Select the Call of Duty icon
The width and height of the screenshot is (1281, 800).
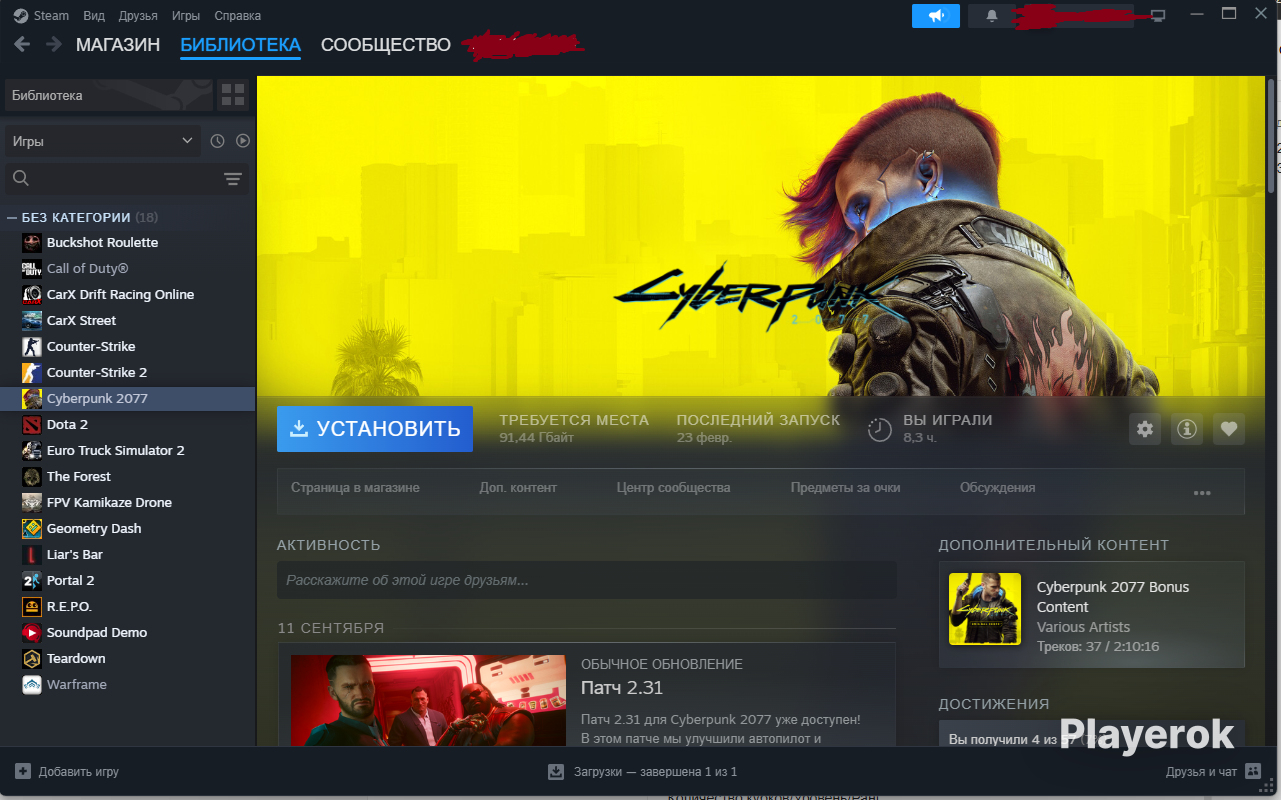(31, 269)
